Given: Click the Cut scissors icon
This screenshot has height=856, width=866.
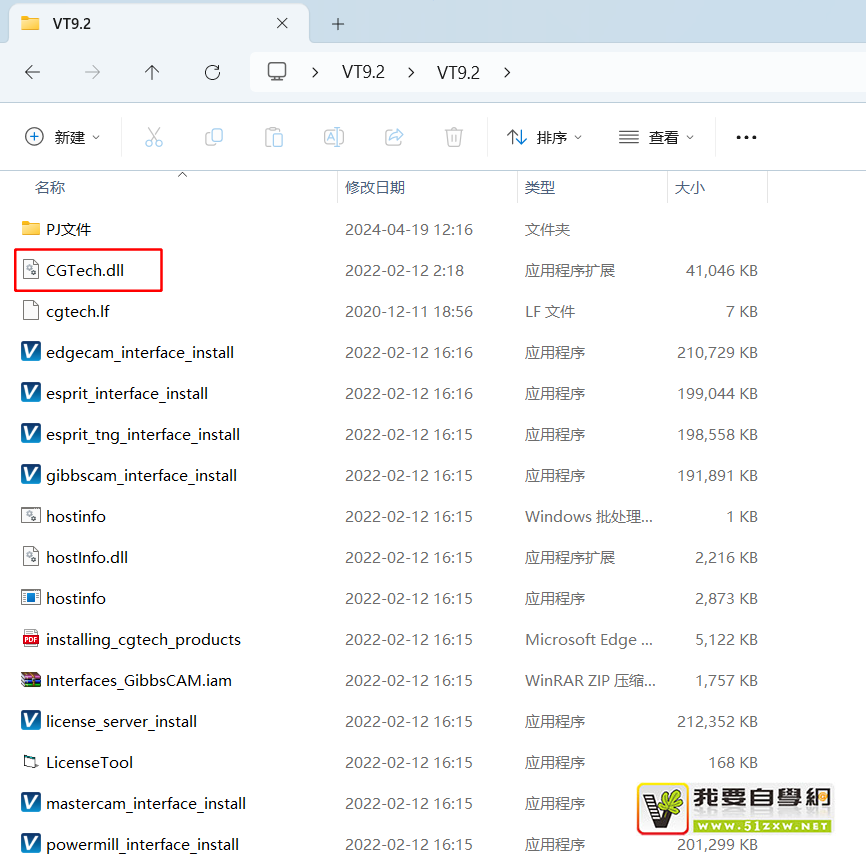Looking at the screenshot, I should point(153,137).
